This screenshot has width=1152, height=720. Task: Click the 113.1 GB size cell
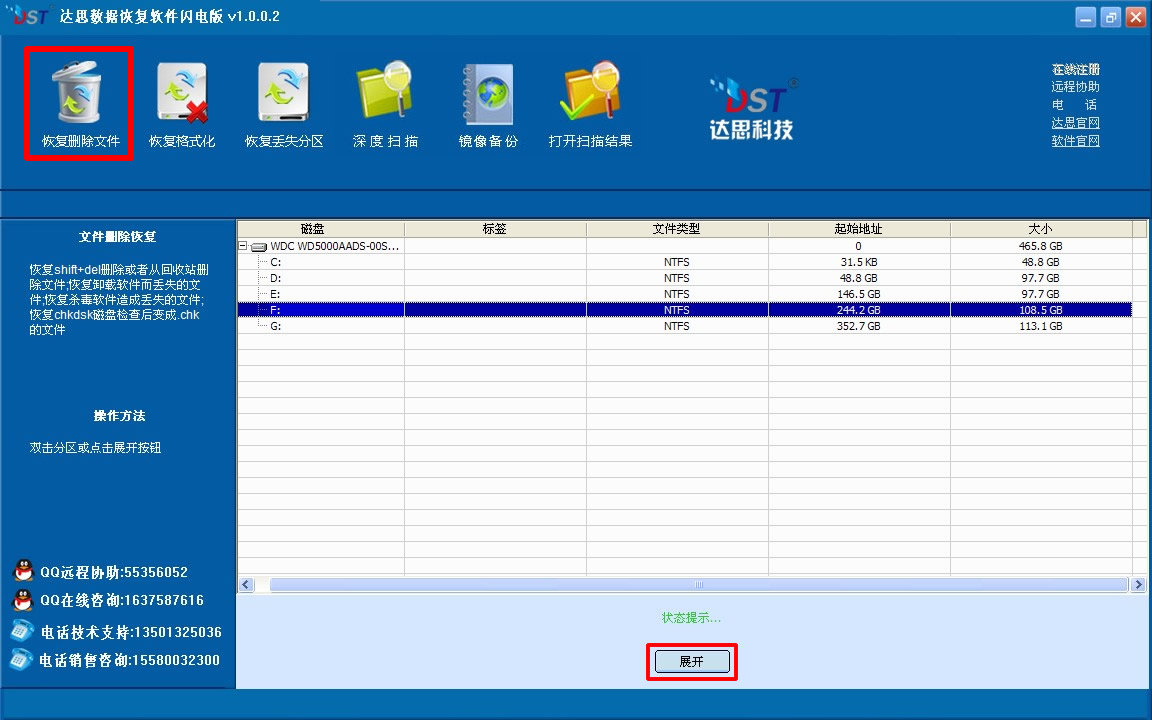click(1041, 326)
